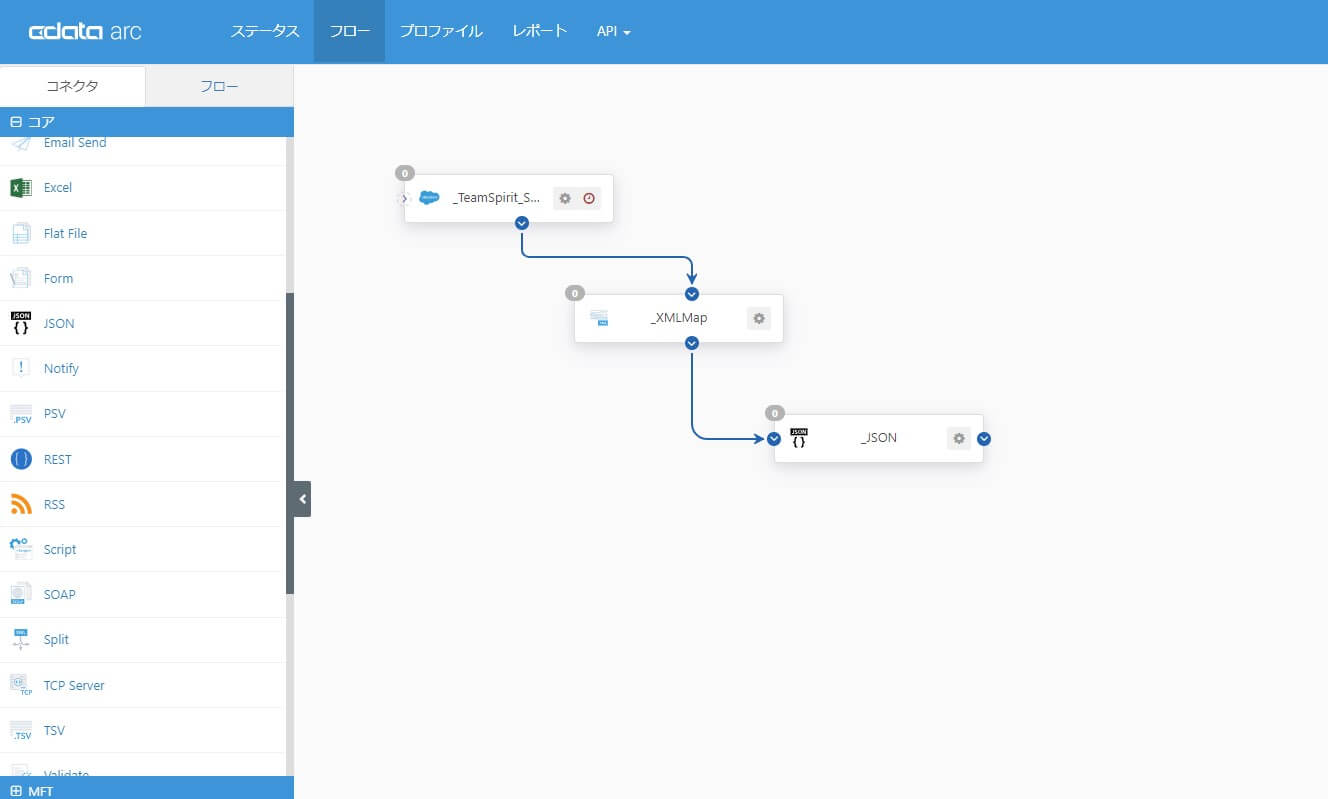Click the Form connector label
Viewport: 1328px width, 799px height.
tap(59, 278)
